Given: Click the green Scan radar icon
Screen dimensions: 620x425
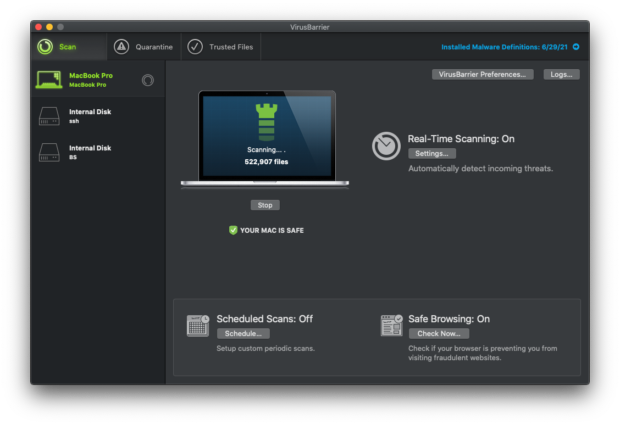Looking at the screenshot, I should coord(45,47).
